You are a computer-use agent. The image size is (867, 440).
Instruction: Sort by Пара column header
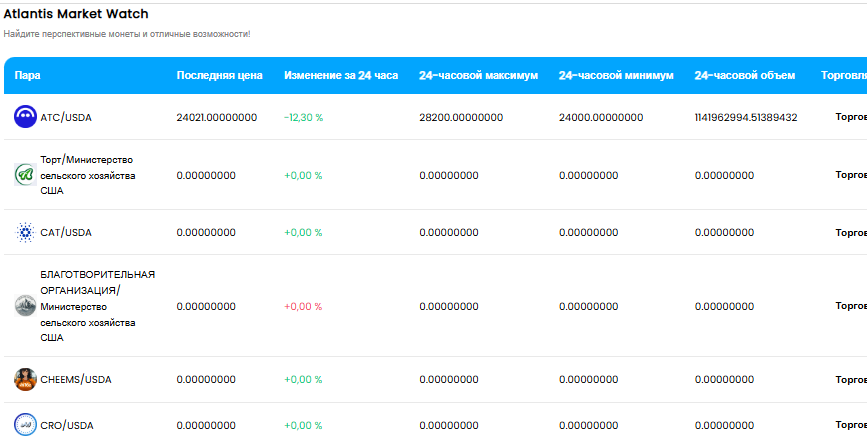(x=27, y=75)
